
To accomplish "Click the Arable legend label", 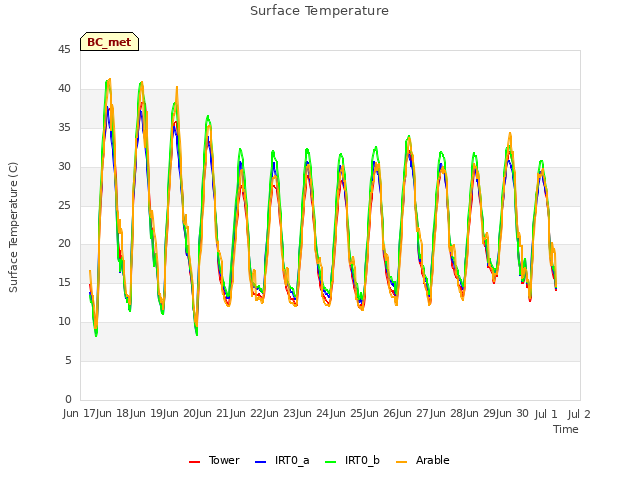I will tap(432, 460).
